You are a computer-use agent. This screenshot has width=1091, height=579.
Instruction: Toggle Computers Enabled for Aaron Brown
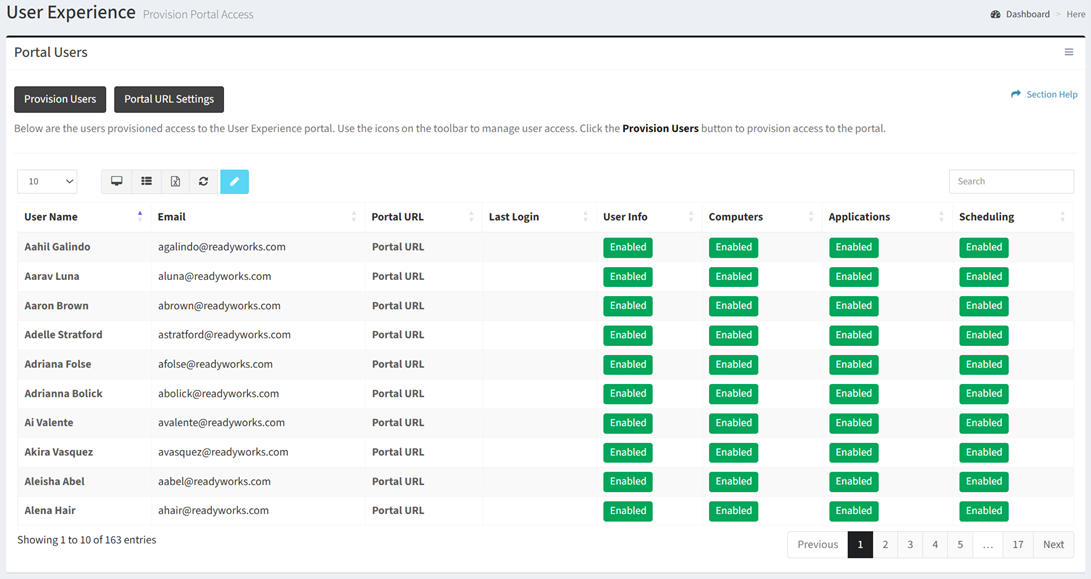point(733,306)
